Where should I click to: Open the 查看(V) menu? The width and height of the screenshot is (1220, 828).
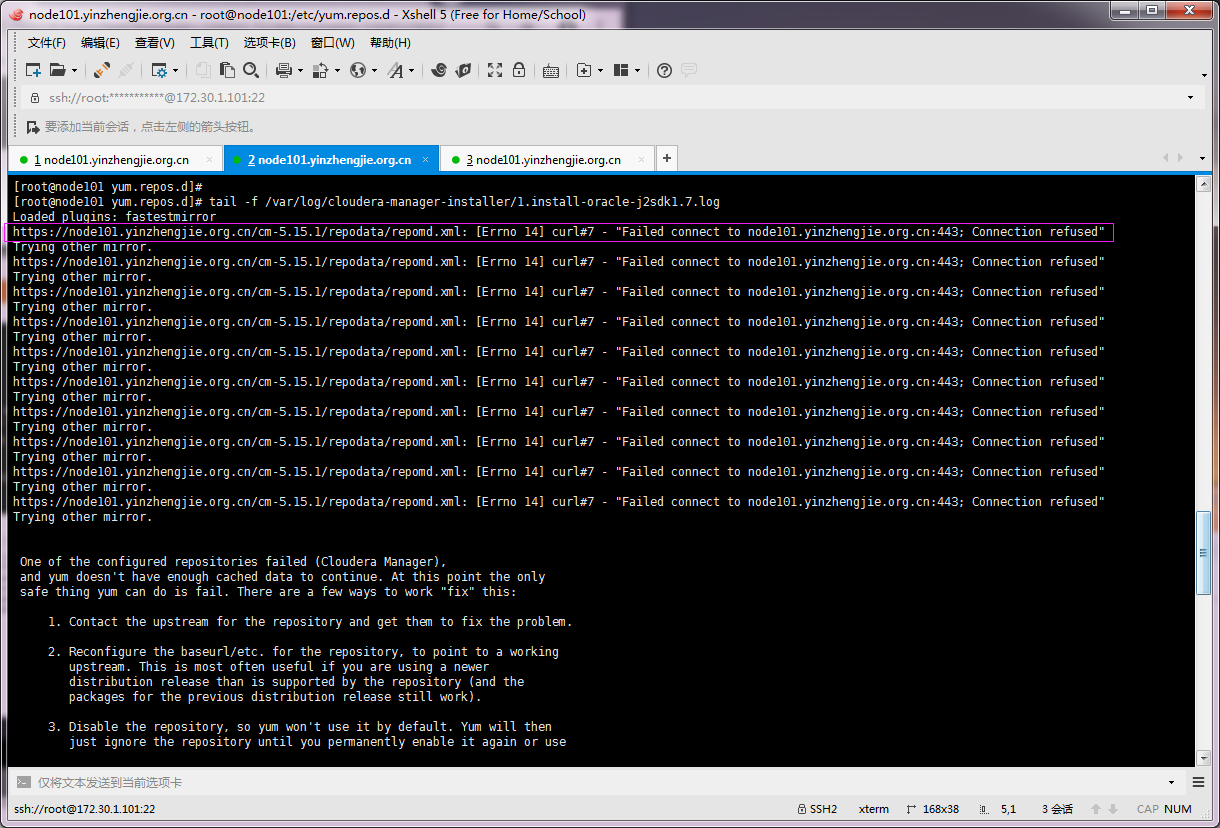[155, 43]
